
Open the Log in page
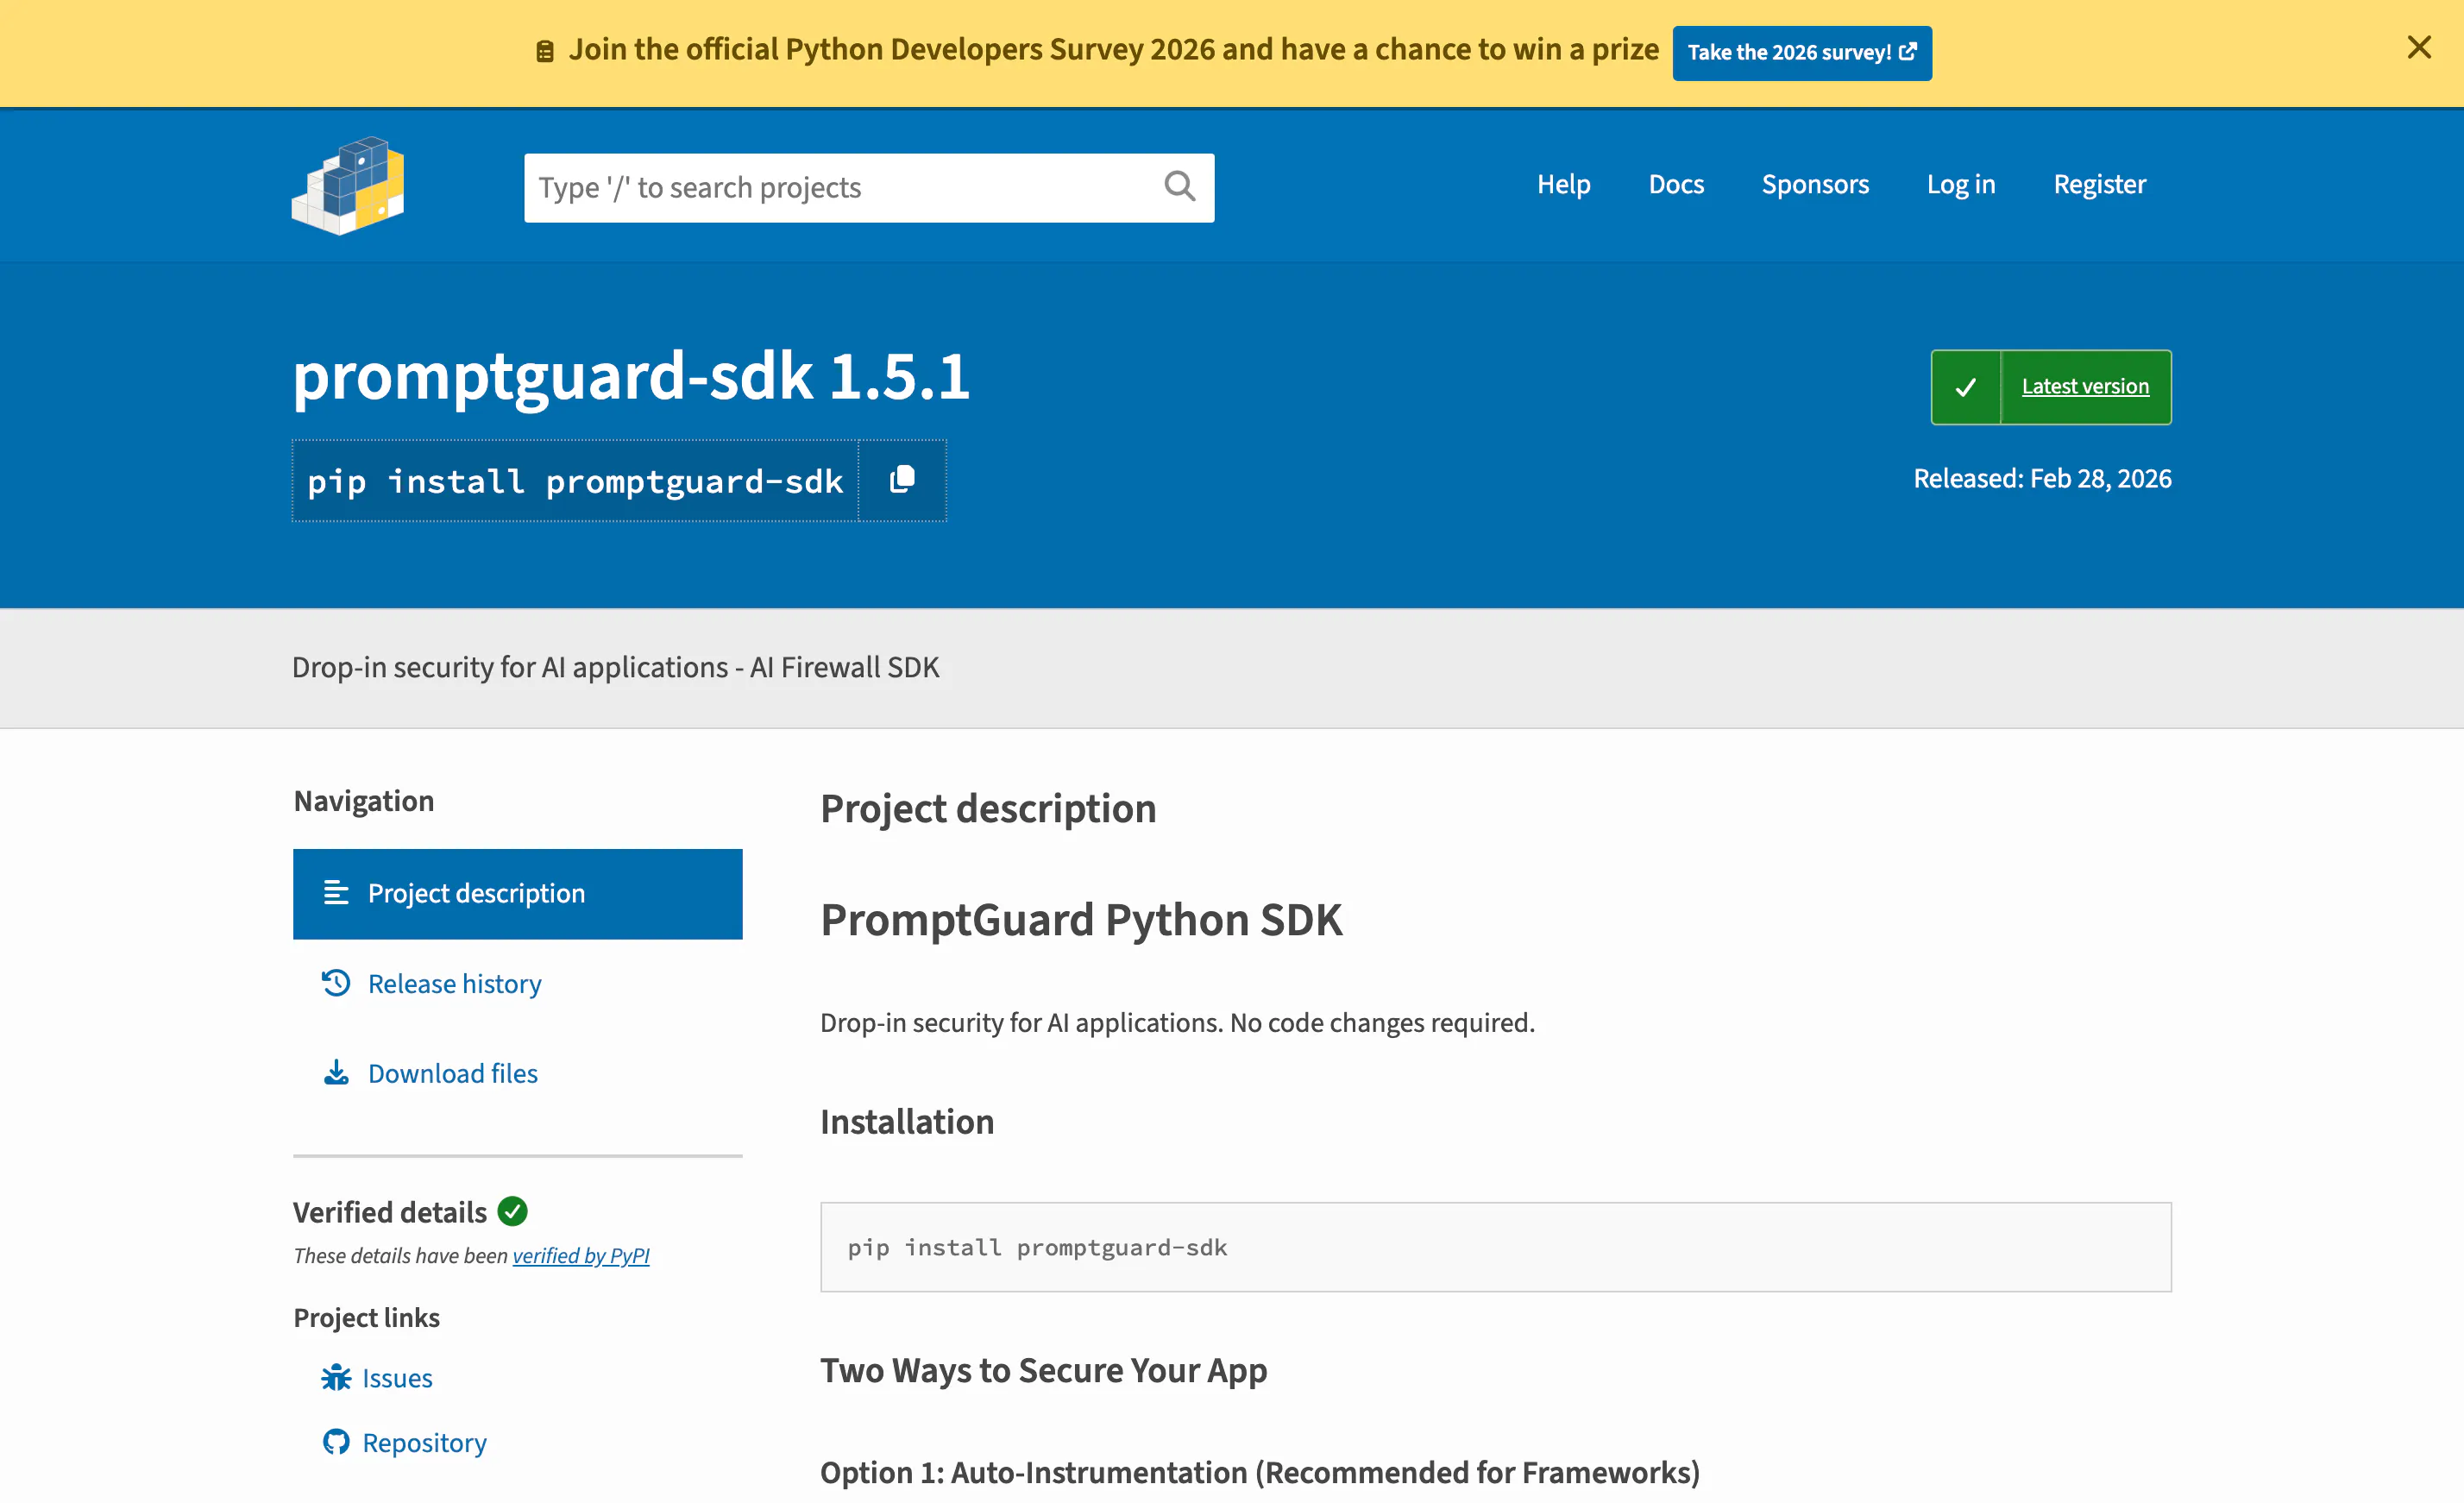(x=1961, y=184)
